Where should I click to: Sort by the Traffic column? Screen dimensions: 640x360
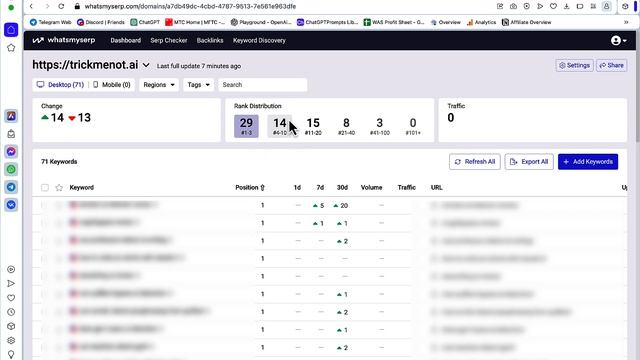(407, 187)
